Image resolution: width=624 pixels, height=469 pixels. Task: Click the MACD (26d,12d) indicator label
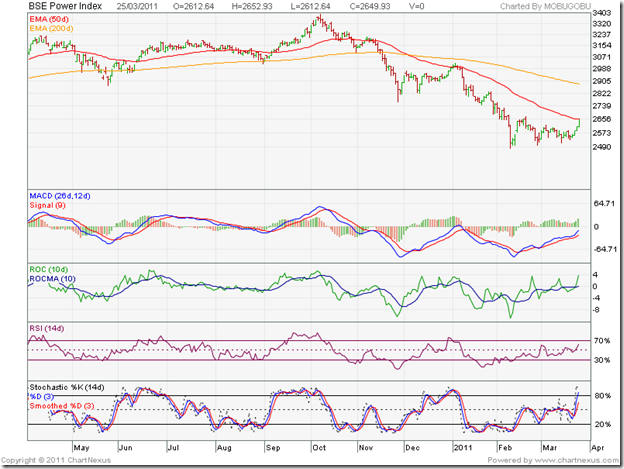coord(60,196)
